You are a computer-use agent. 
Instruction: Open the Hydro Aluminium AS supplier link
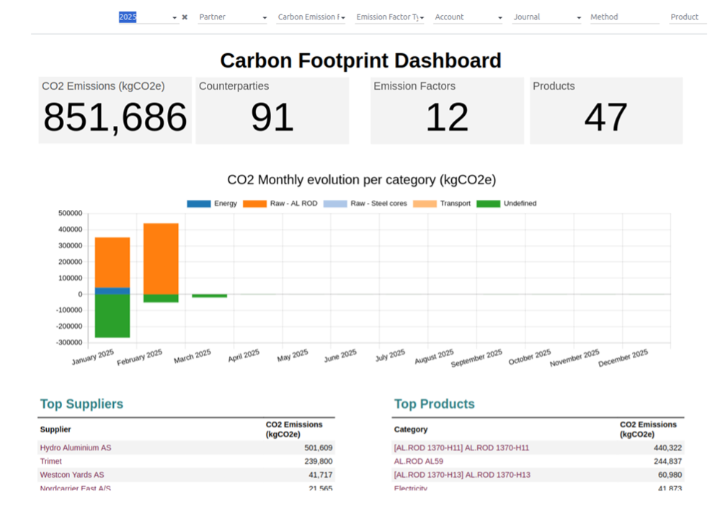[x=75, y=448]
